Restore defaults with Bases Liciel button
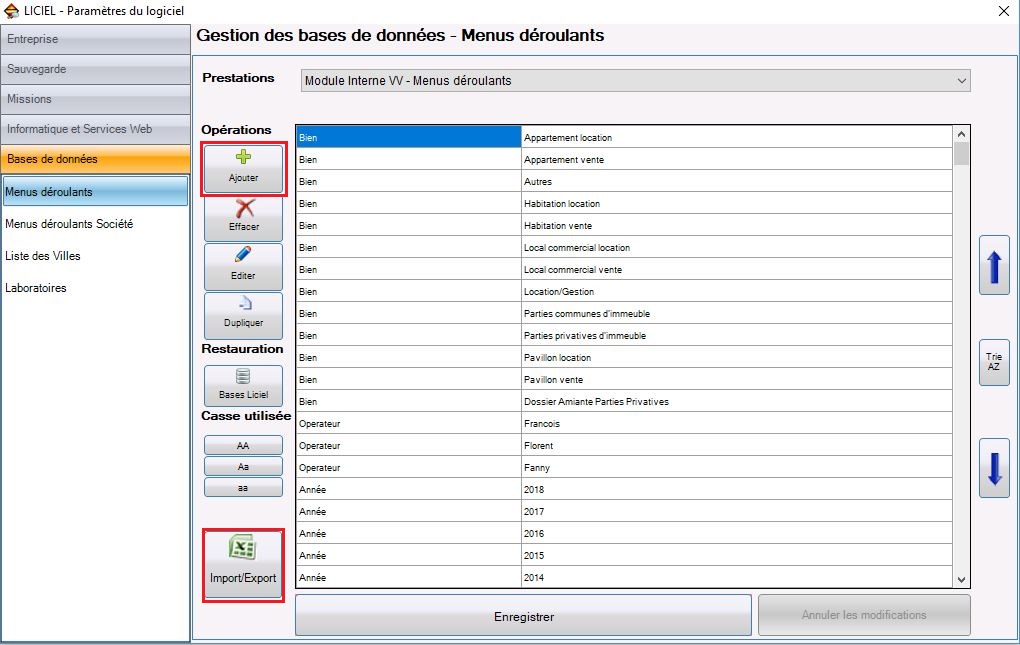The width and height of the screenshot is (1020, 645). (243, 386)
